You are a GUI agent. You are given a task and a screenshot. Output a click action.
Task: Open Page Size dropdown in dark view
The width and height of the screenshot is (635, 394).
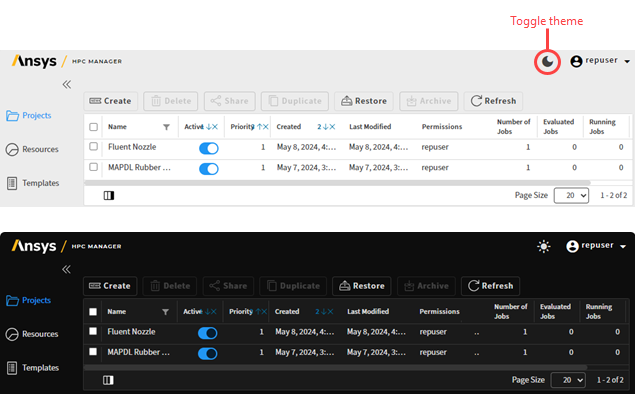568,380
